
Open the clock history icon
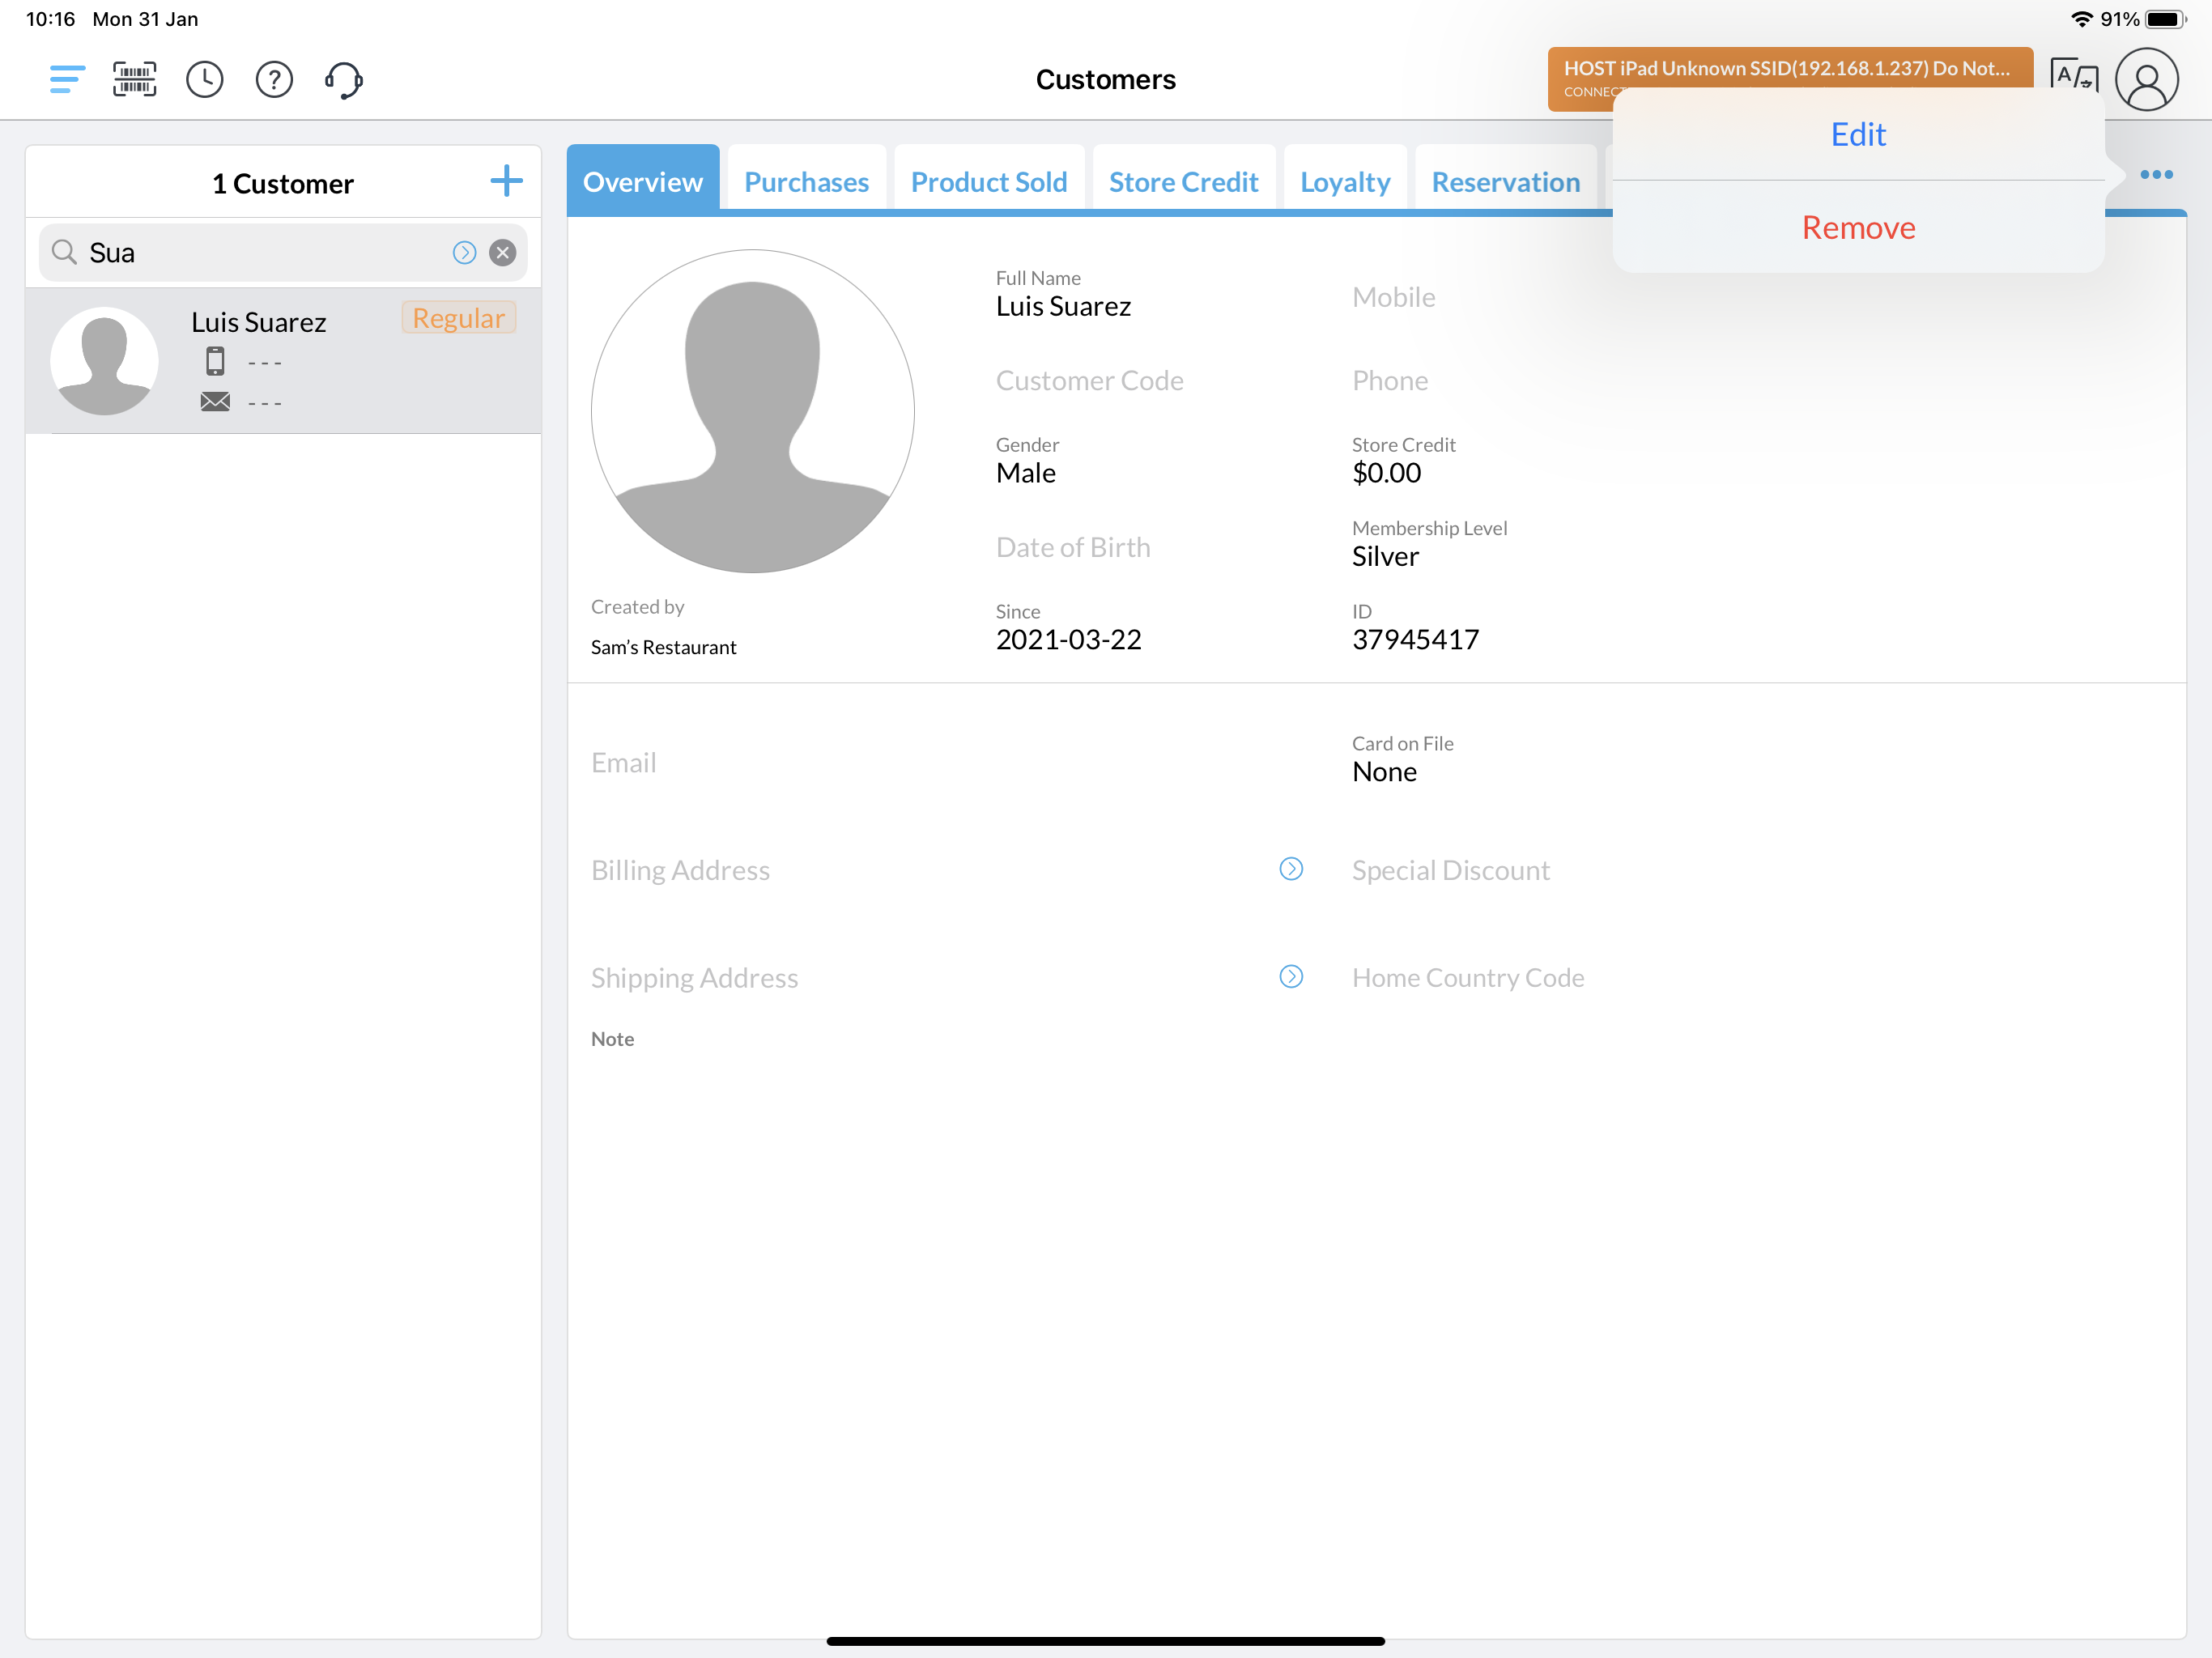[204, 79]
